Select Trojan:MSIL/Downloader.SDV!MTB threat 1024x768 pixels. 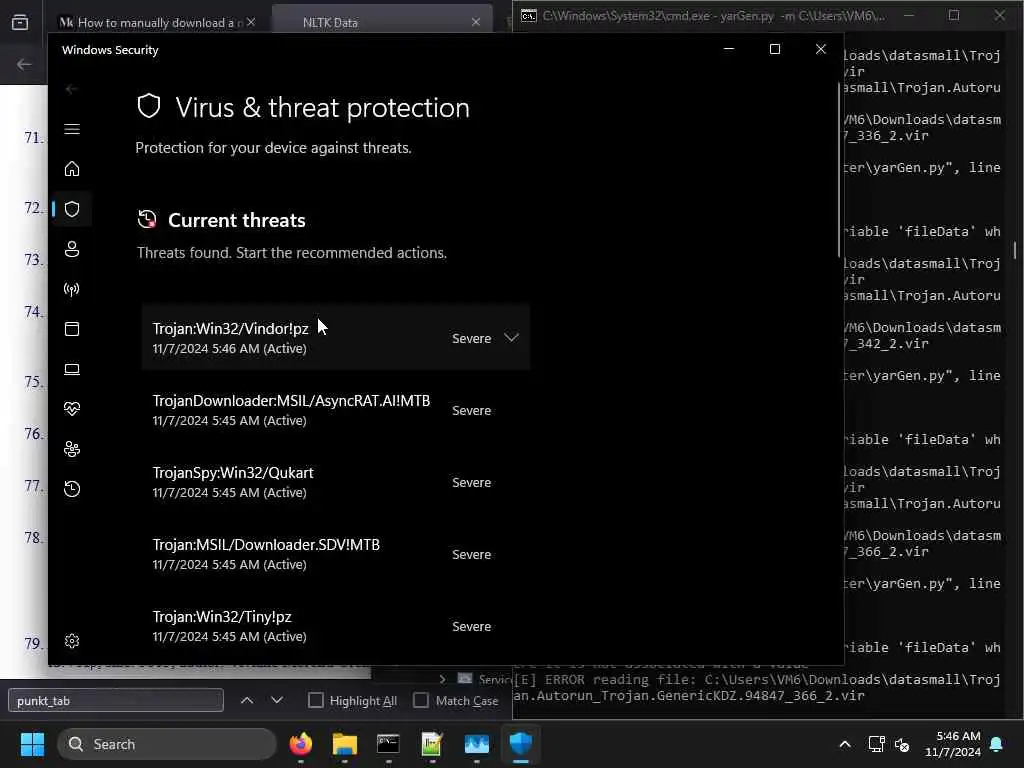336,554
